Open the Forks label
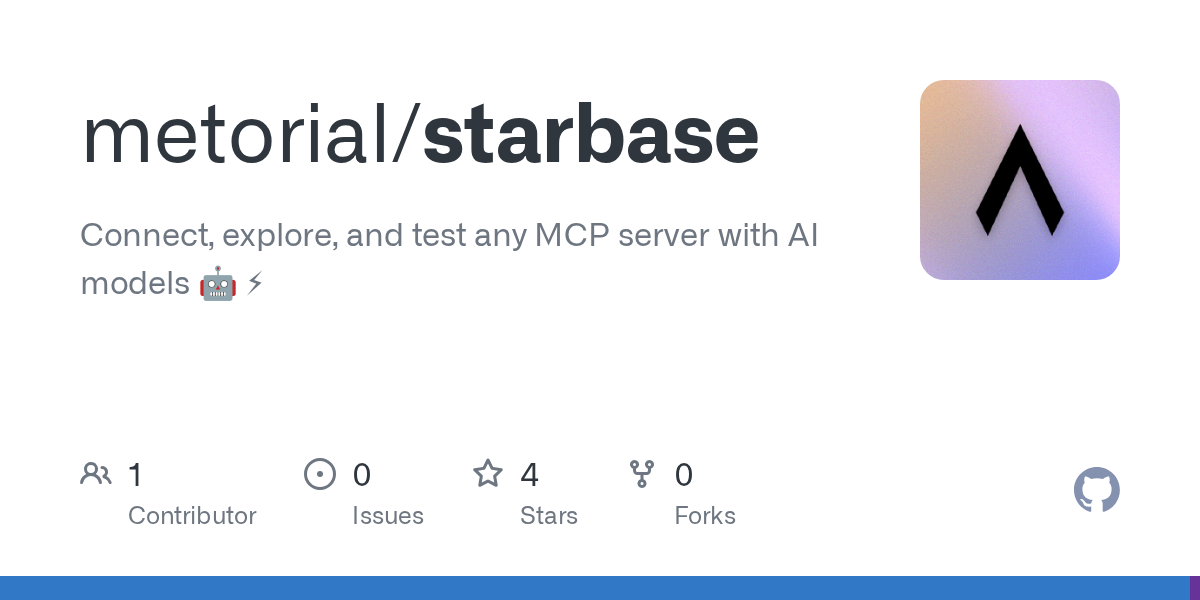Image resolution: width=1200 pixels, height=600 pixels. pyautogui.click(x=705, y=516)
